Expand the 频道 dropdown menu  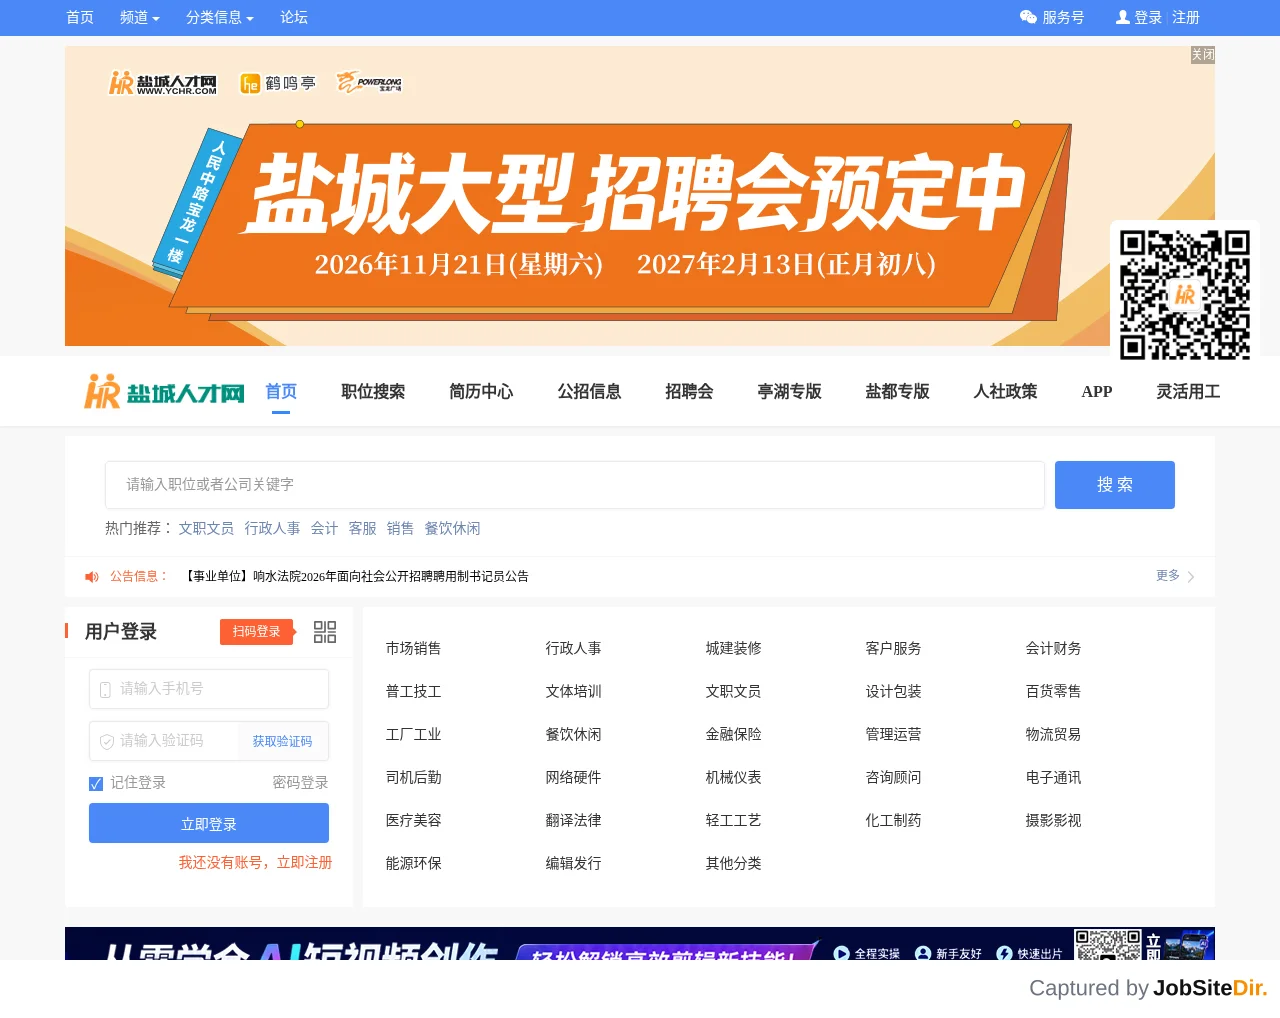coord(139,17)
